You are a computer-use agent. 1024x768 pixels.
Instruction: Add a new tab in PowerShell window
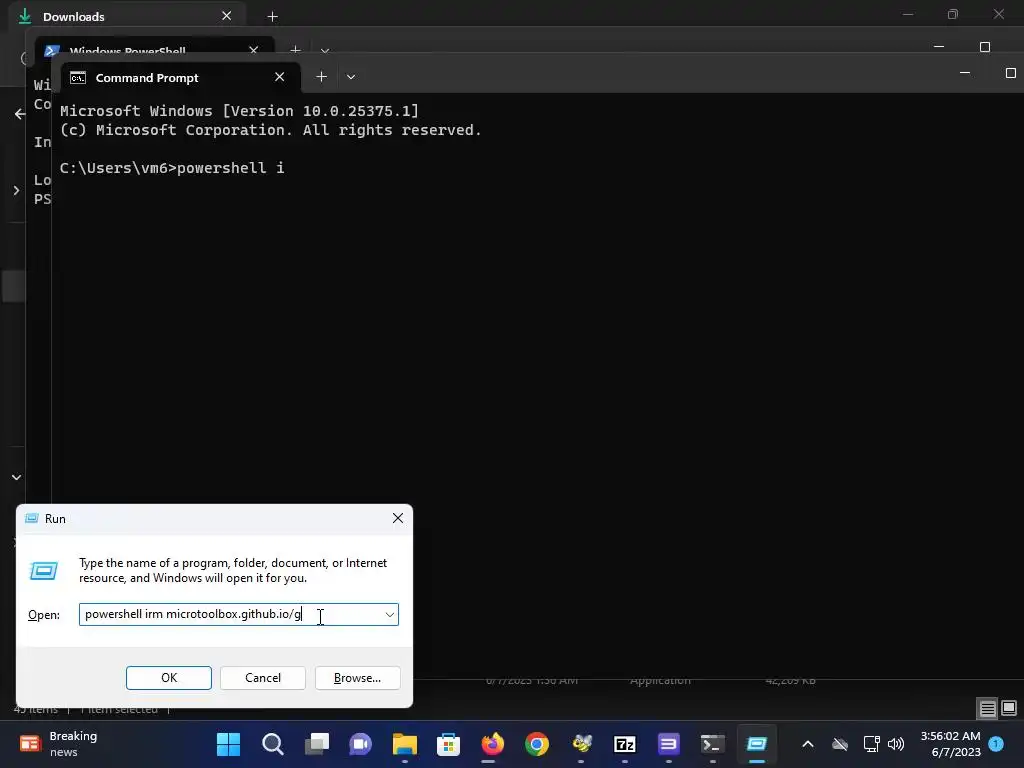(x=295, y=50)
